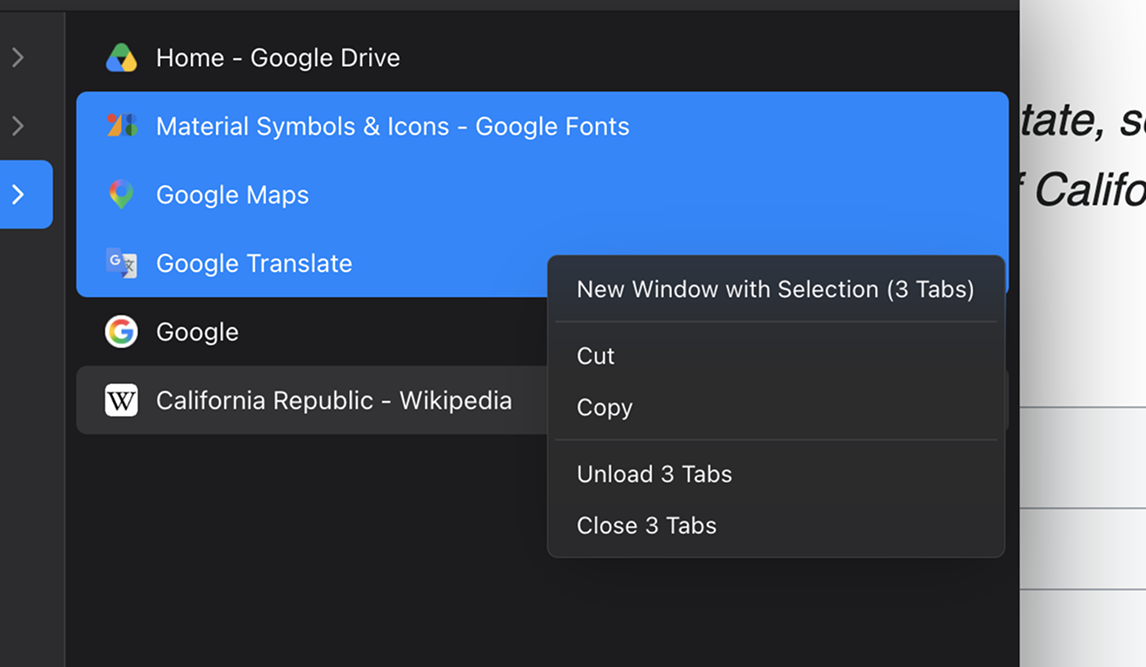Click the Google Translate favicon
Viewport: 1146px width, 667px height.
(121, 263)
